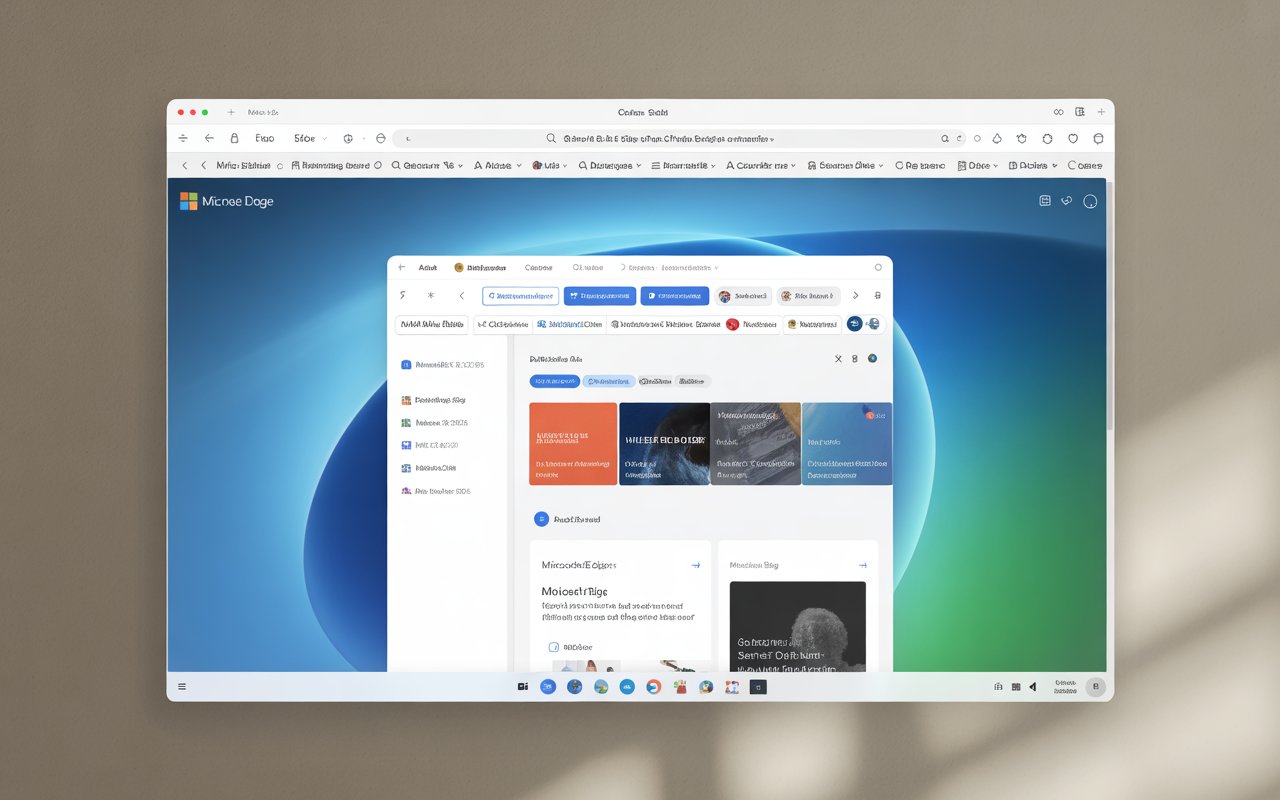Image resolution: width=1280 pixels, height=800 pixels.
Task: Select the first tab in the dialog header
Action: click(428, 267)
